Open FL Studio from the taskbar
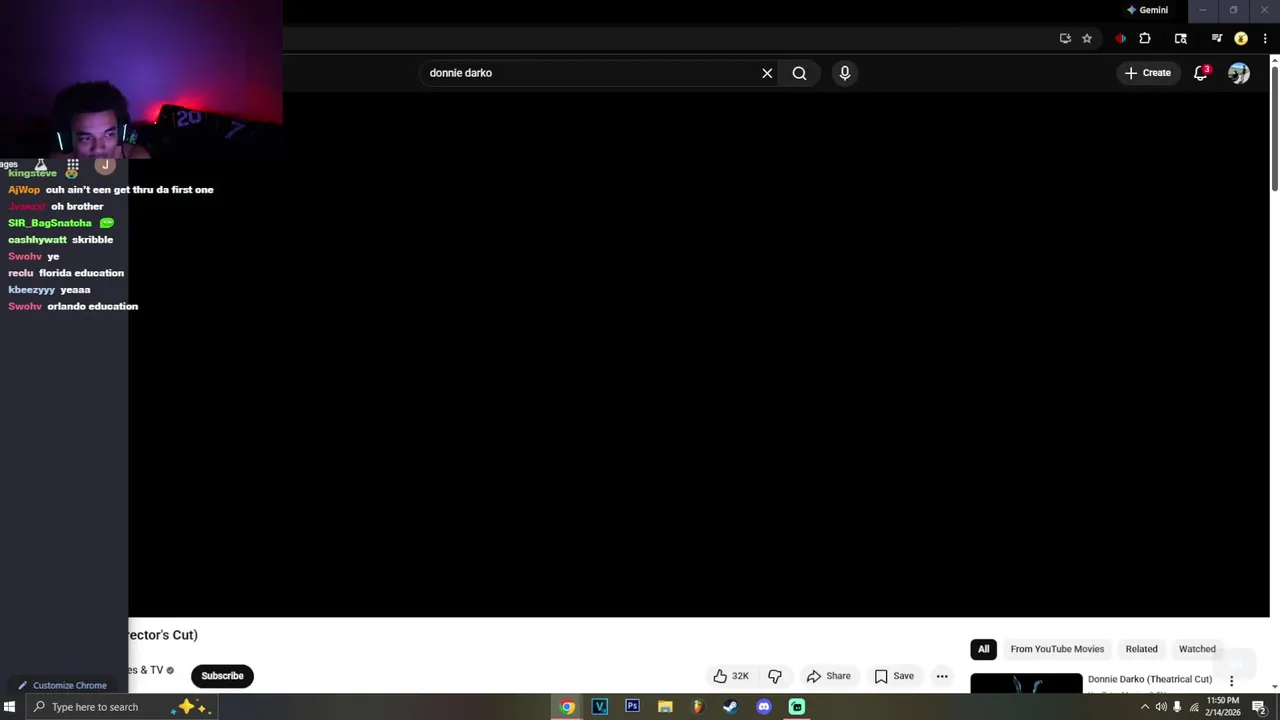The width and height of the screenshot is (1280, 720). click(698, 707)
